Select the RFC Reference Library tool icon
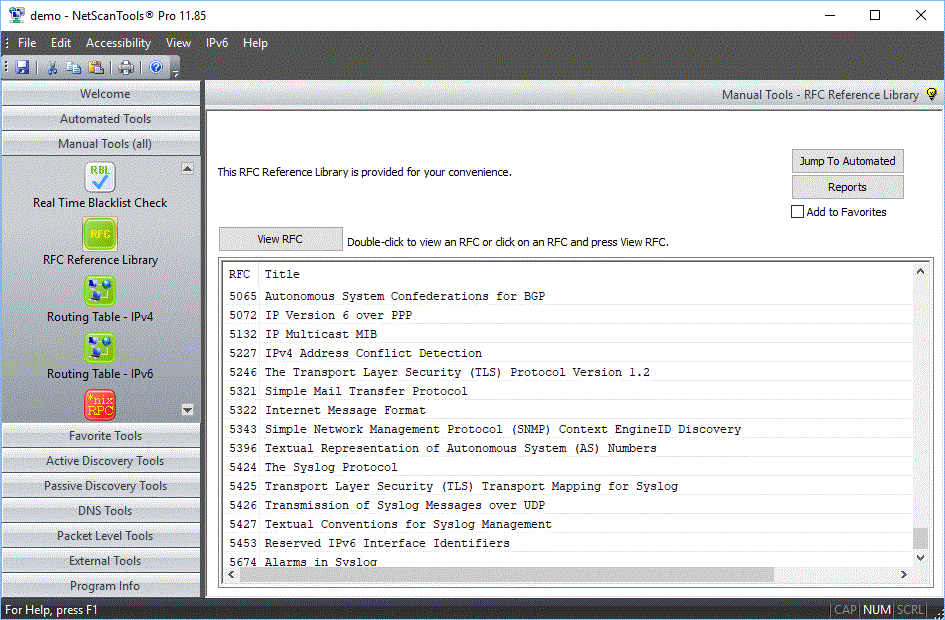The width and height of the screenshot is (945, 620). [x=100, y=234]
